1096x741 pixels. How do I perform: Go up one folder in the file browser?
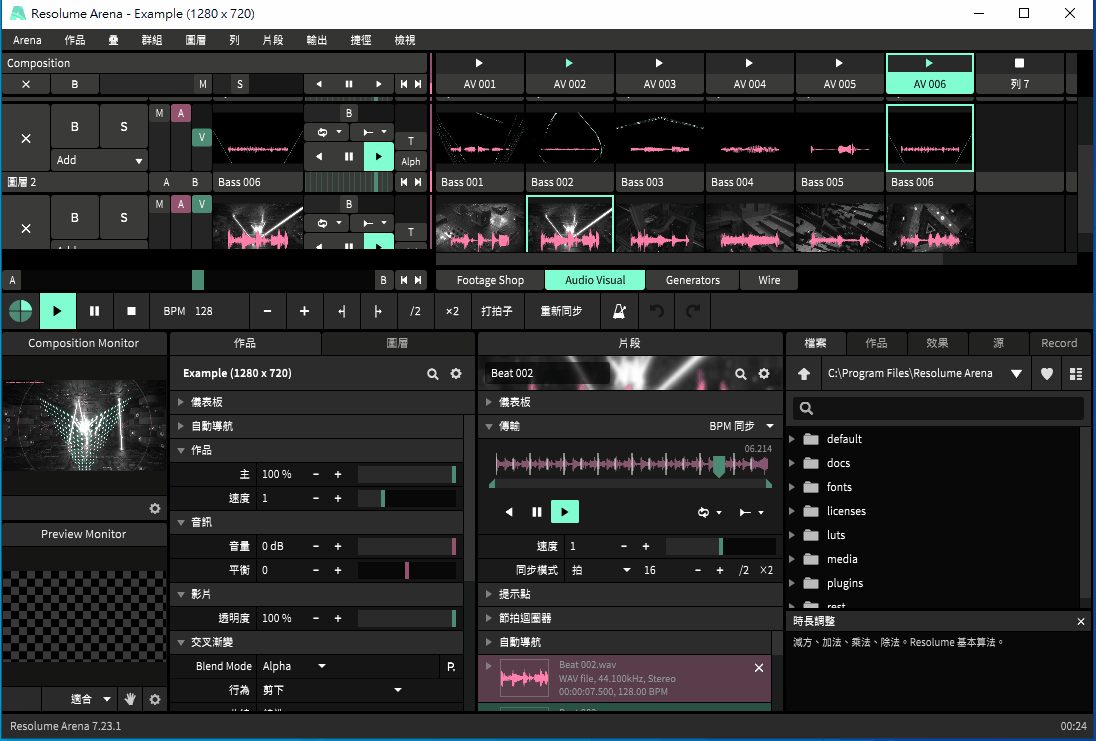coord(804,374)
